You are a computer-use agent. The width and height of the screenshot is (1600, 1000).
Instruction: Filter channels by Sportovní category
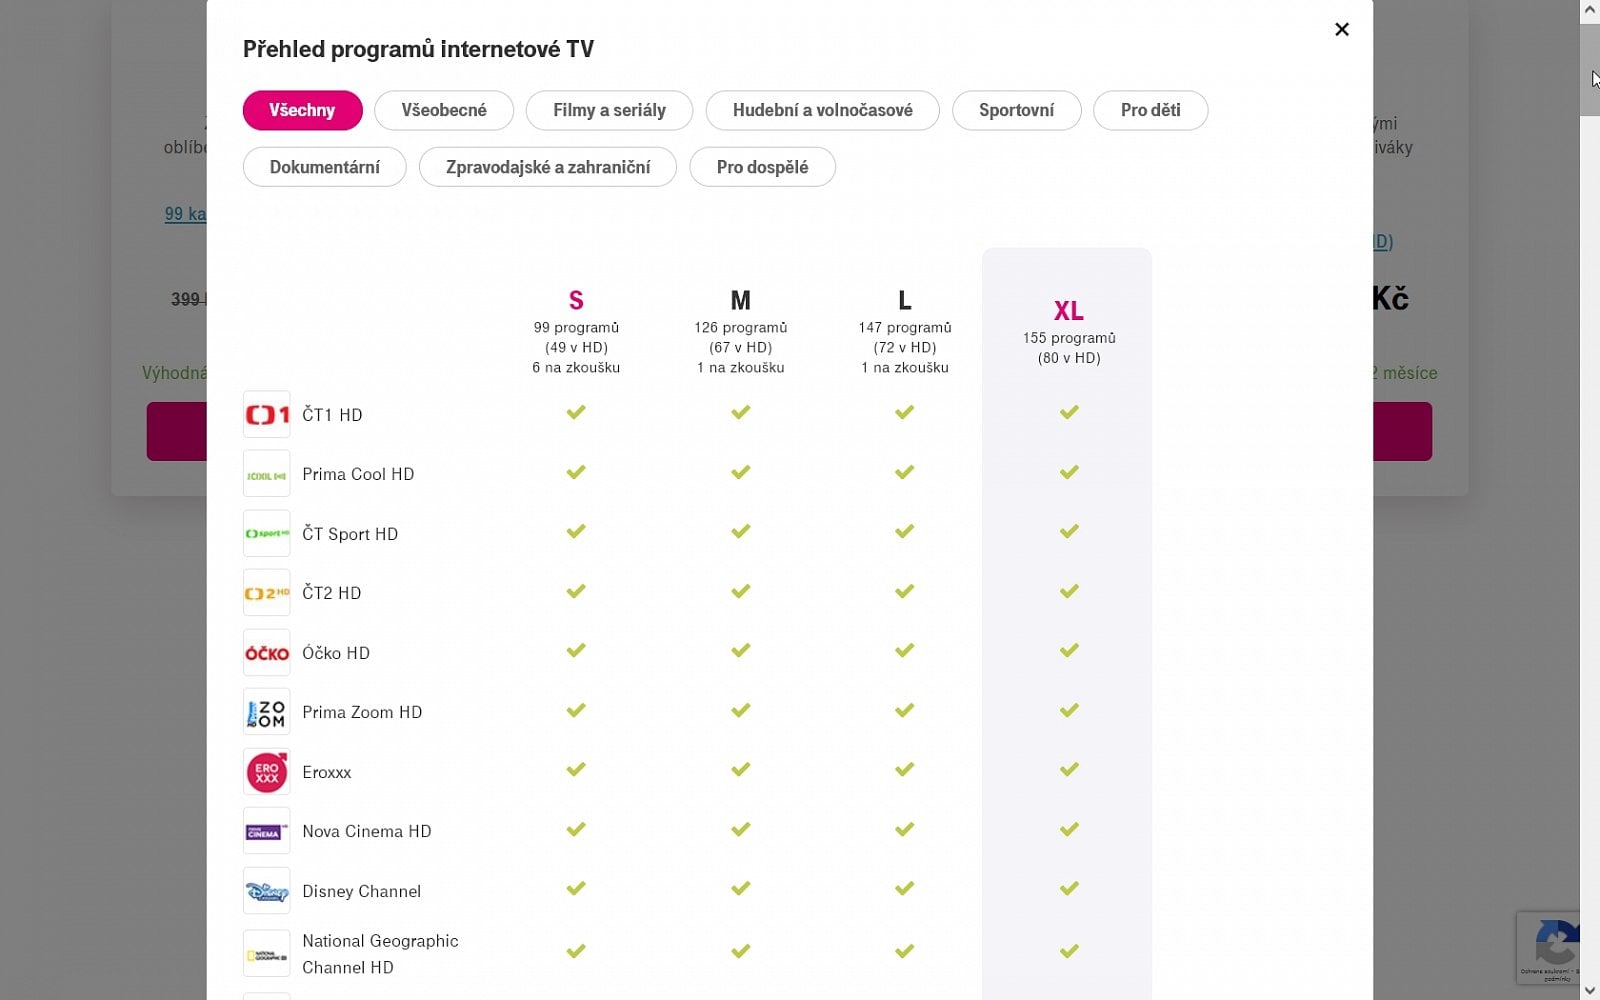point(1016,110)
